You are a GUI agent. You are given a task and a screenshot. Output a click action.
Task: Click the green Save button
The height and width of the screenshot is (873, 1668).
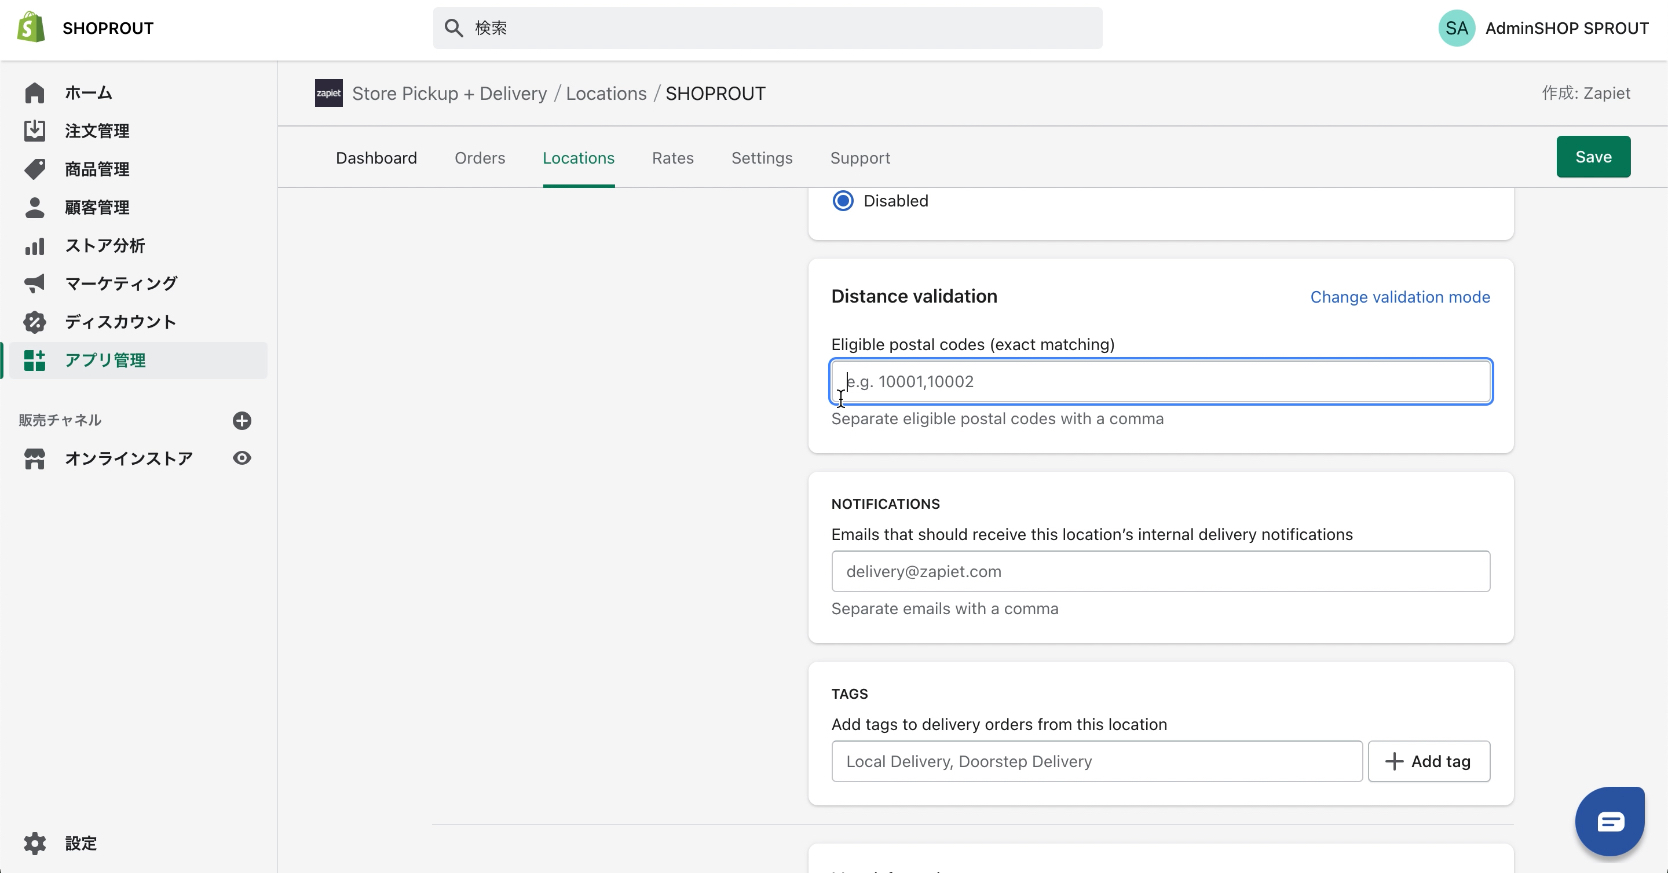coord(1593,157)
